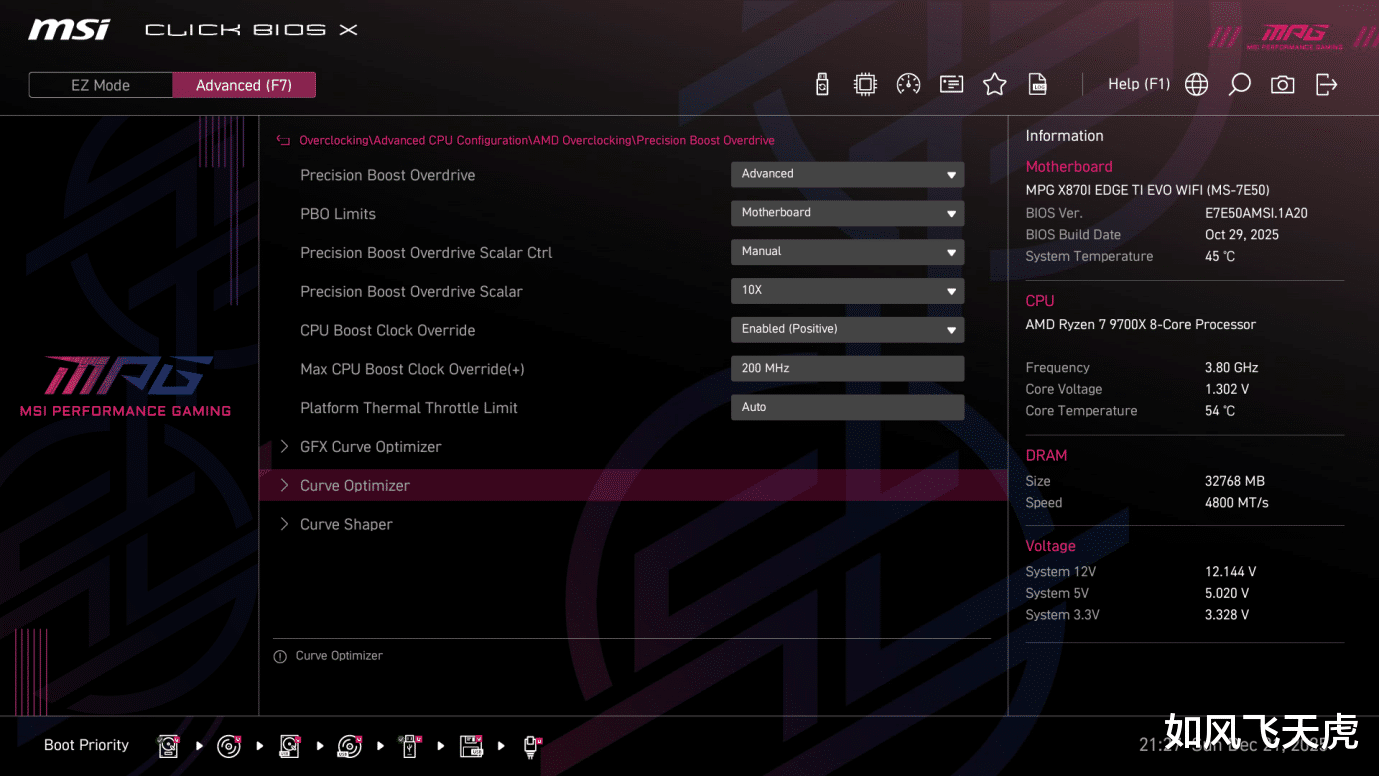
Task: Click the DRAM speed value "4800 MT/s"
Action: tap(1237, 503)
